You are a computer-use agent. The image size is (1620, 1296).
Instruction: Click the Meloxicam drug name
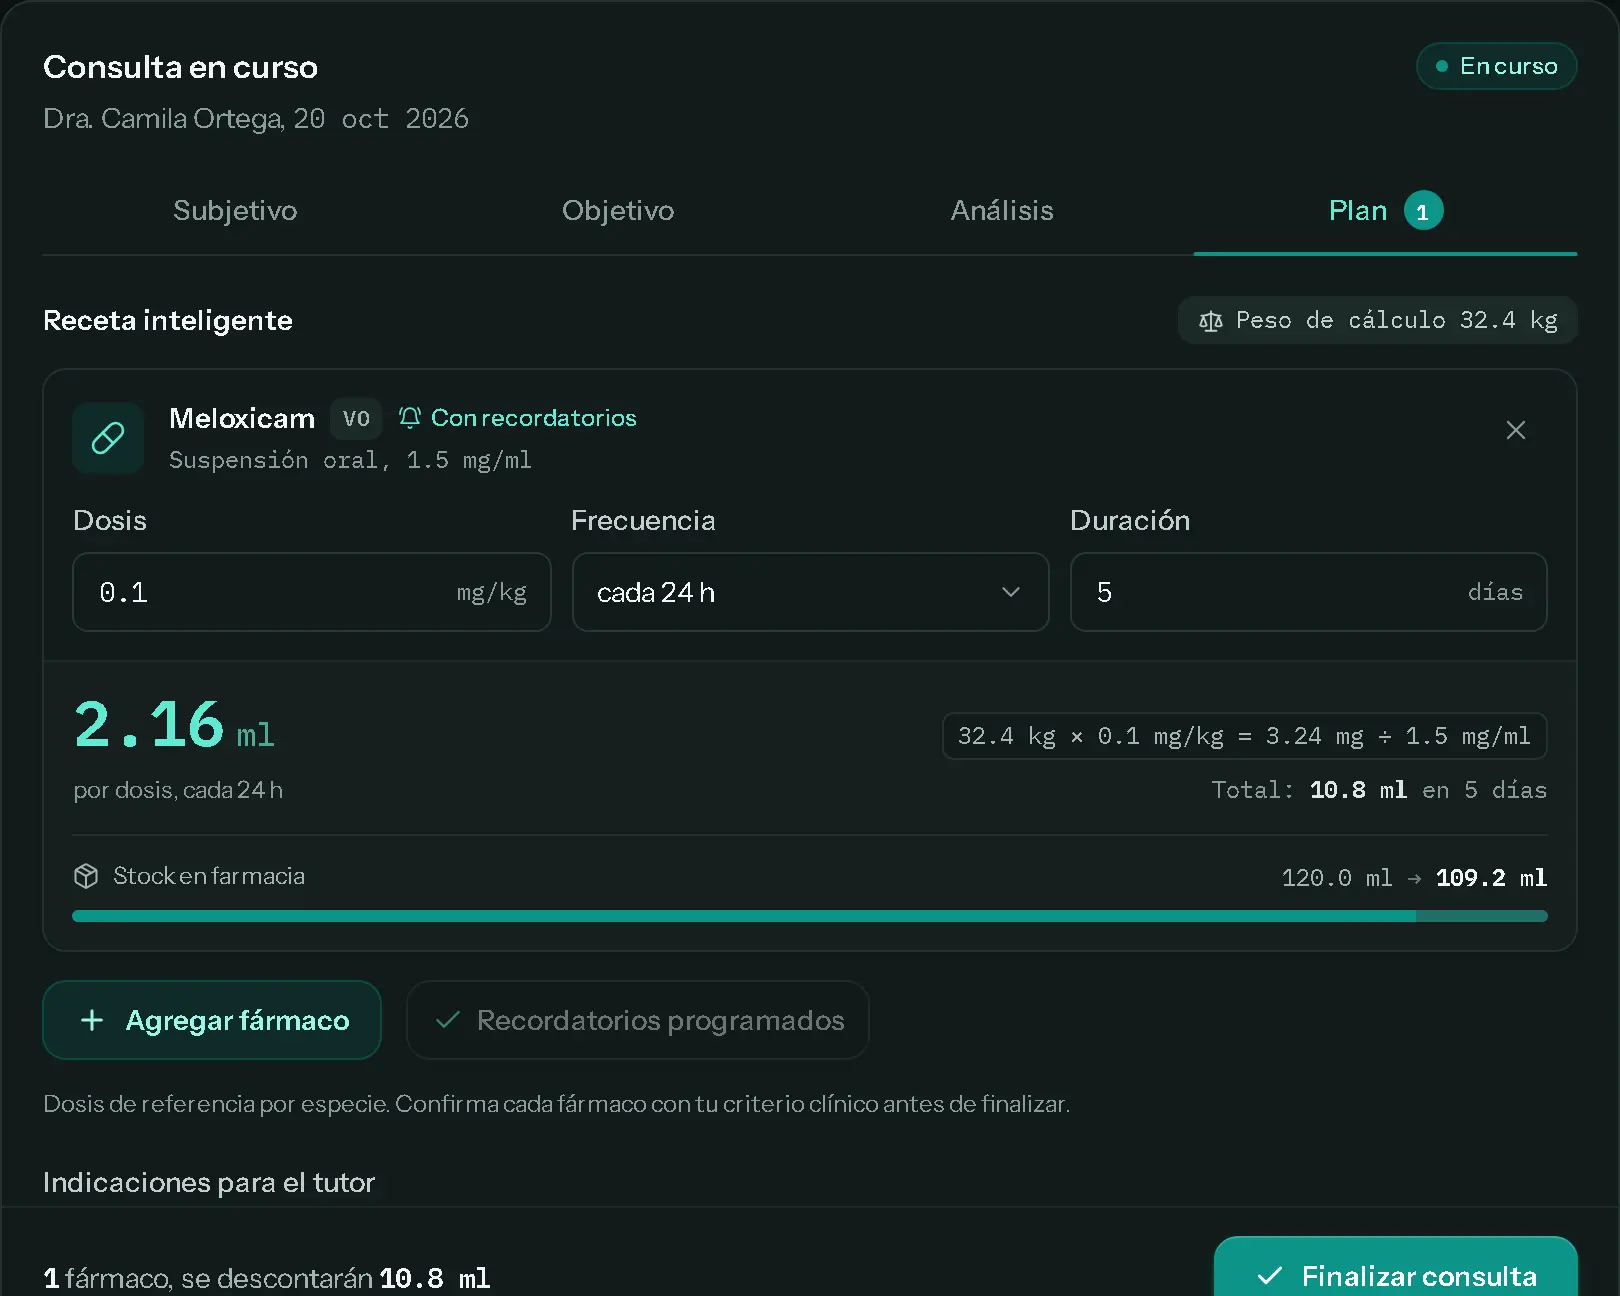(x=242, y=418)
